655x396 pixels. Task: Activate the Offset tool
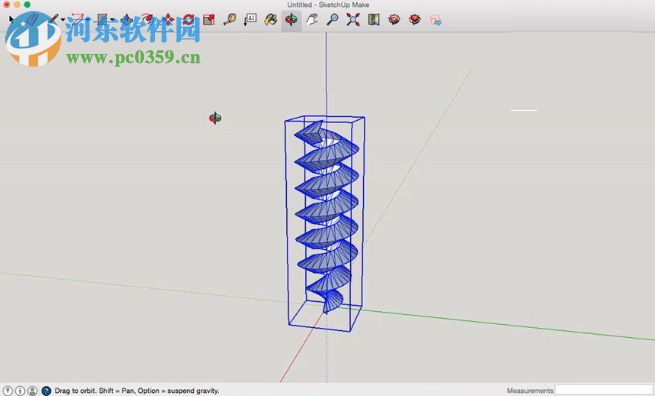[147, 19]
